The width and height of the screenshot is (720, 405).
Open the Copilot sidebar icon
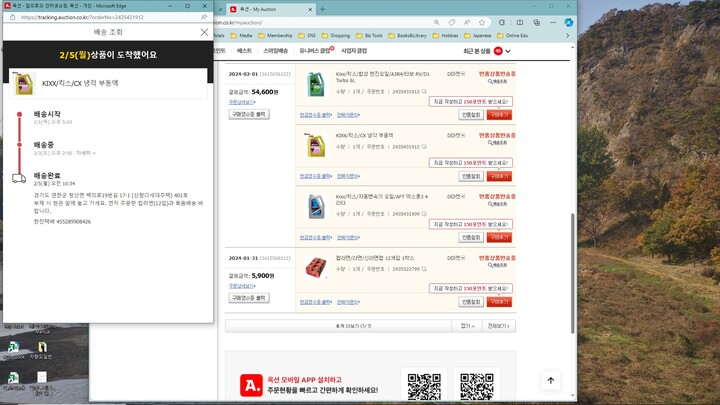point(568,22)
